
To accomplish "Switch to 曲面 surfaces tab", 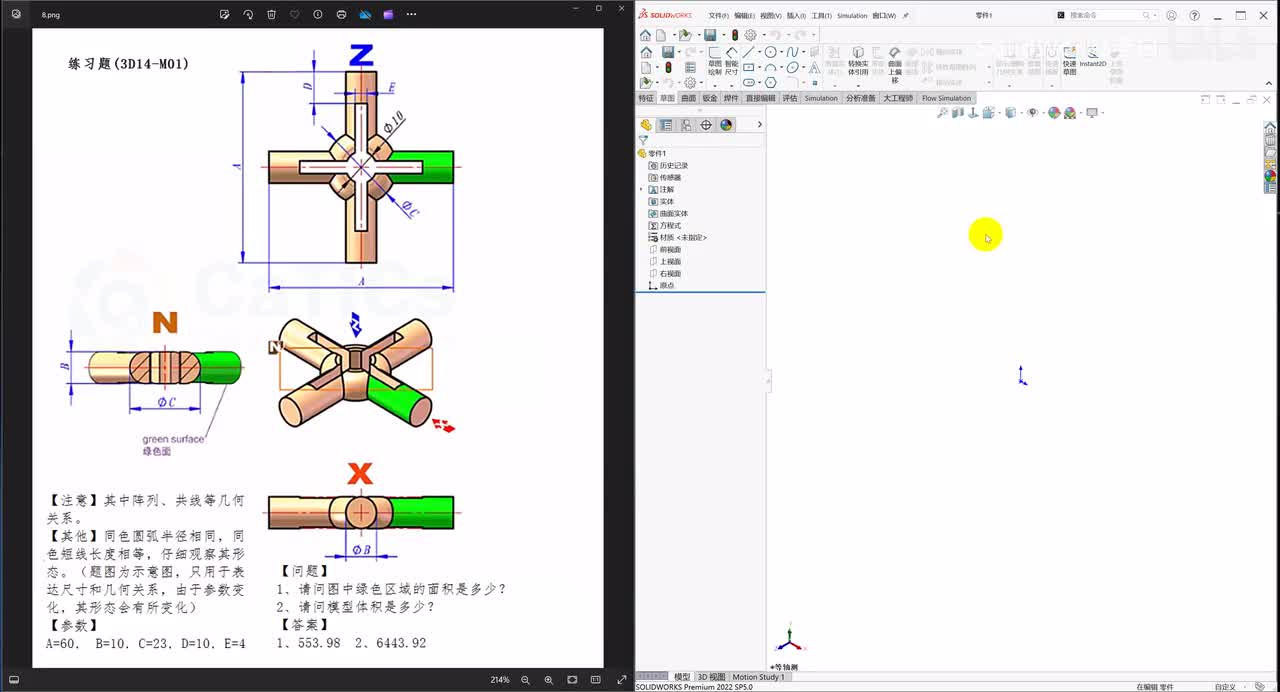I will click(688, 98).
